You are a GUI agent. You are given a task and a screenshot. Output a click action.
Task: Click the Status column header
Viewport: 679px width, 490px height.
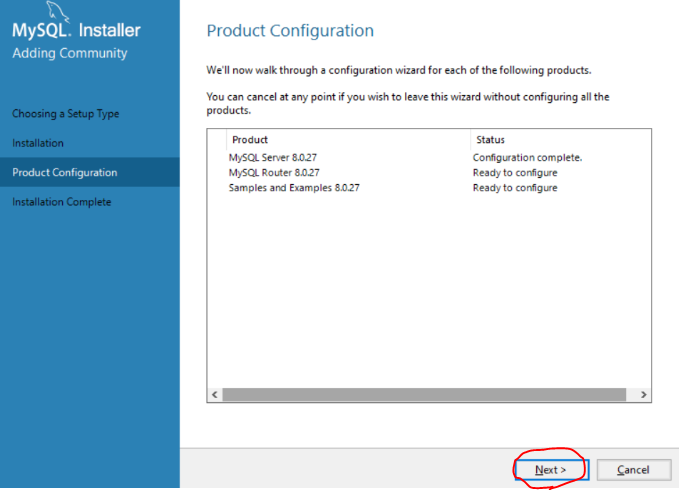[x=560, y=140]
